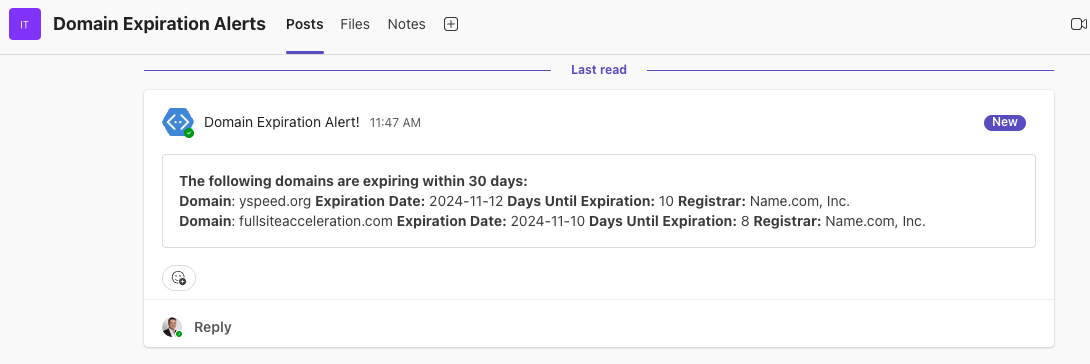Click the Domain Expiration Alert bot avatar

178,122
